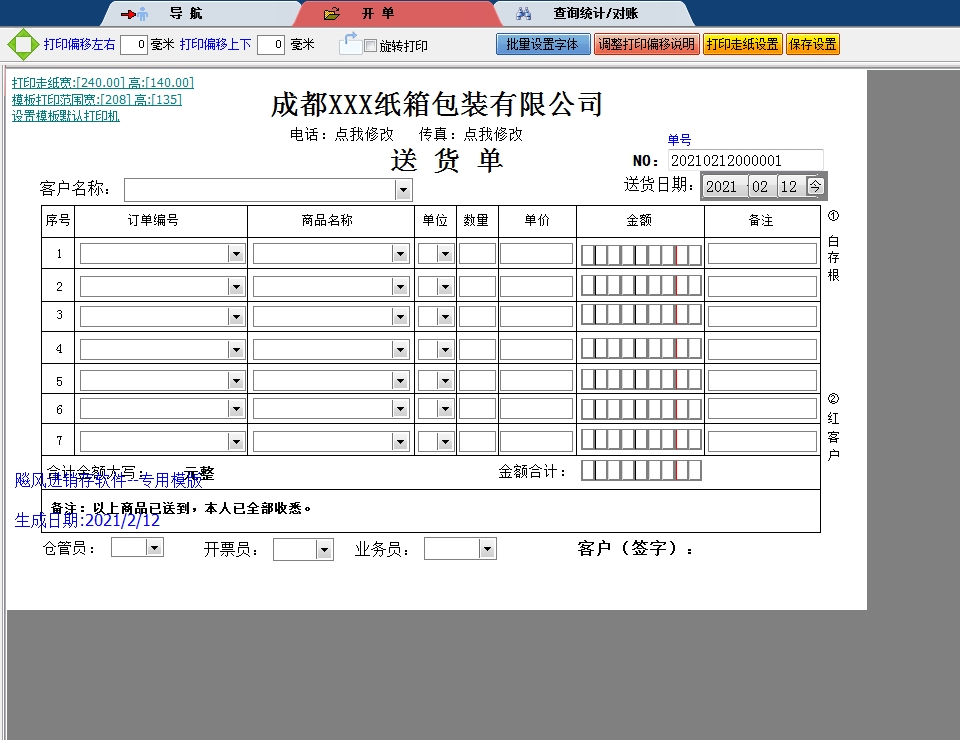Open row 3 商品名称 dropdown
960x740 pixels.
click(x=401, y=317)
